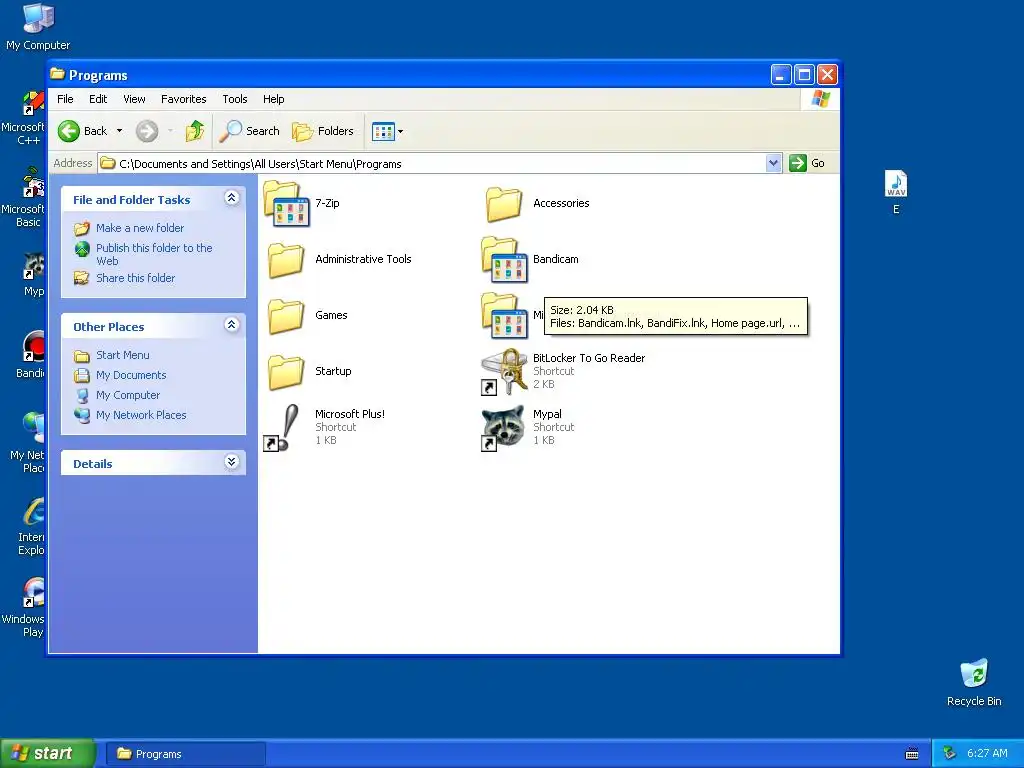Open the 7-Zip folder icon

(286, 204)
